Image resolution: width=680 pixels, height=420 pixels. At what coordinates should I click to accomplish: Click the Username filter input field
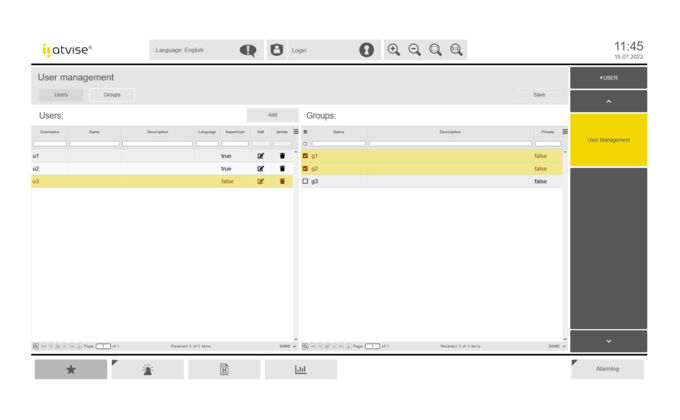coord(50,144)
